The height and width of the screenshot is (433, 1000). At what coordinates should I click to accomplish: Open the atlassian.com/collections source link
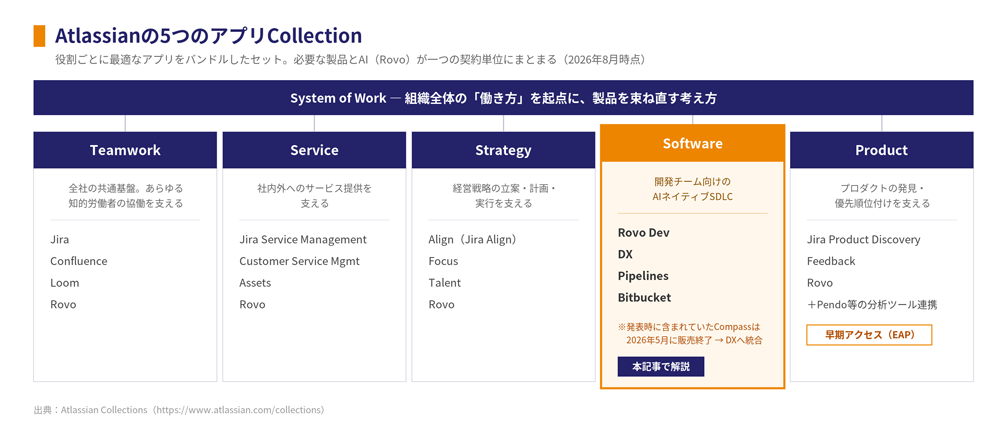pyautogui.click(x=240, y=409)
